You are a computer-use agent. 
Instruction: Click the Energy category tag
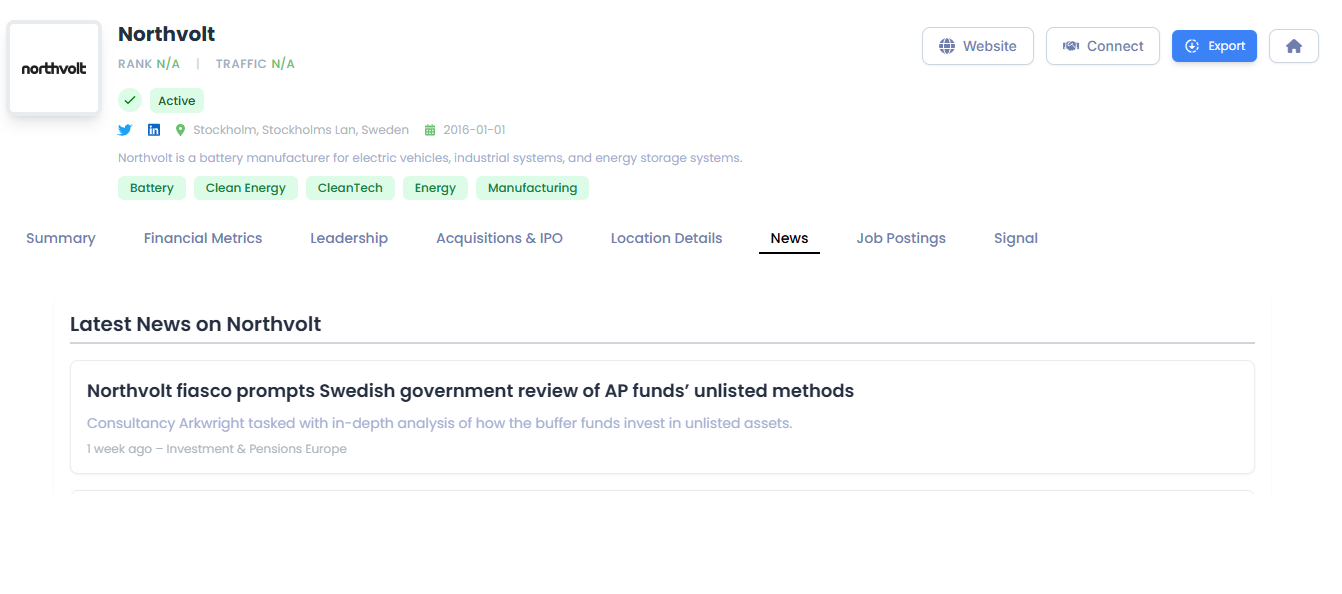(x=435, y=188)
